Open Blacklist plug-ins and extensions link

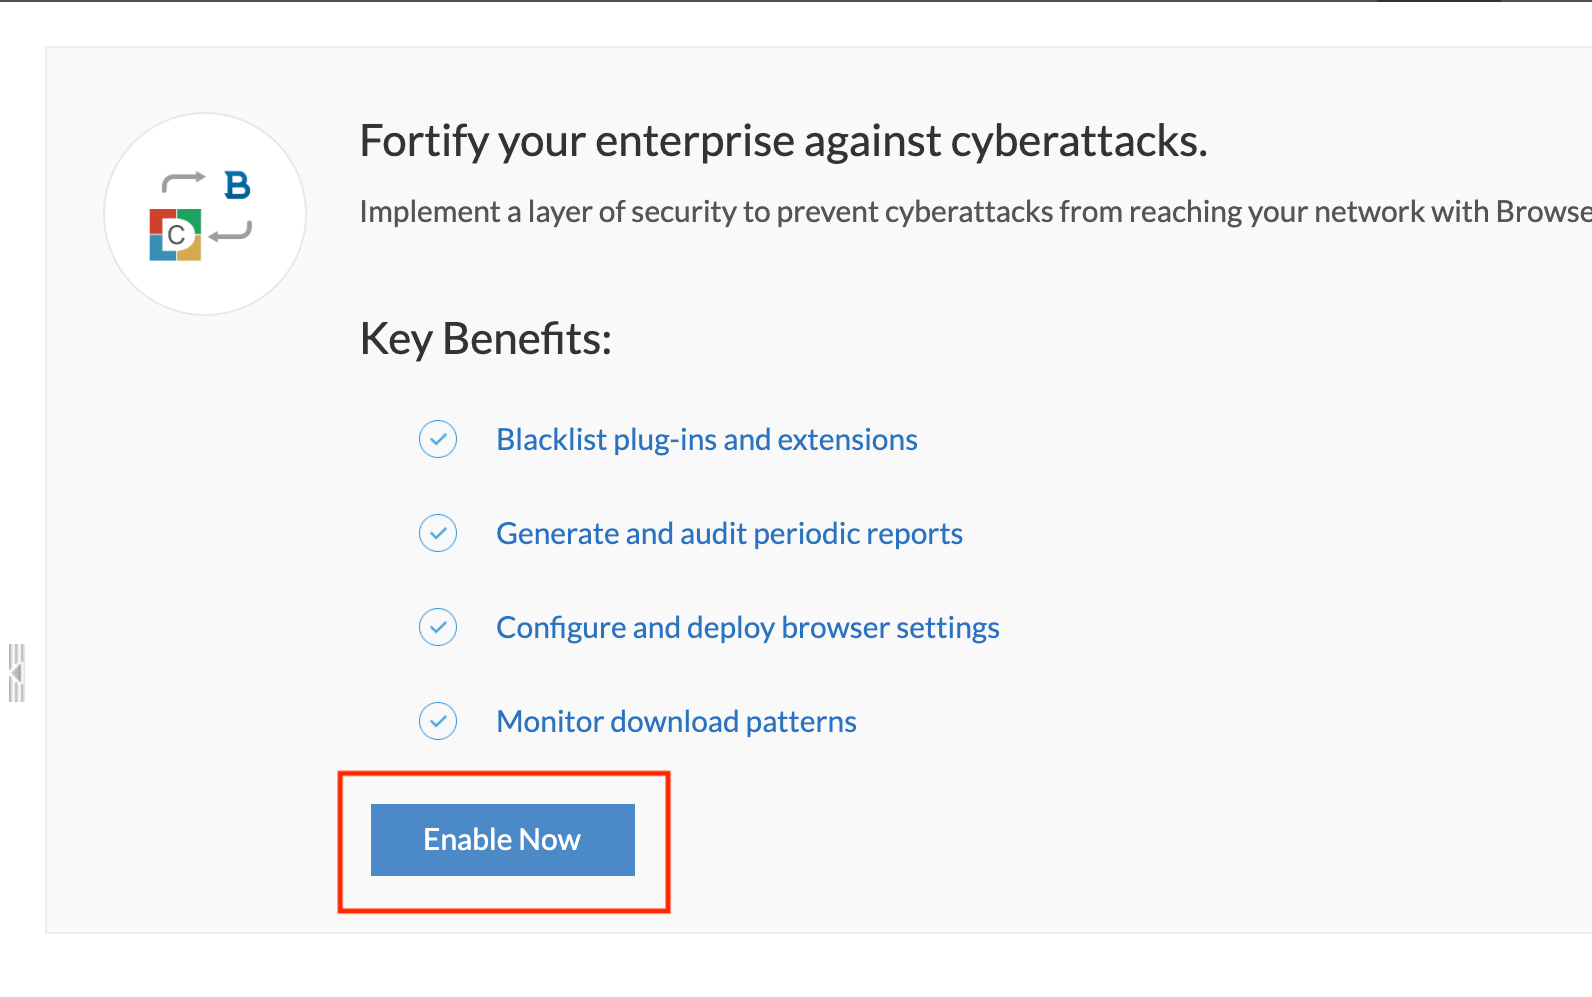706,440
